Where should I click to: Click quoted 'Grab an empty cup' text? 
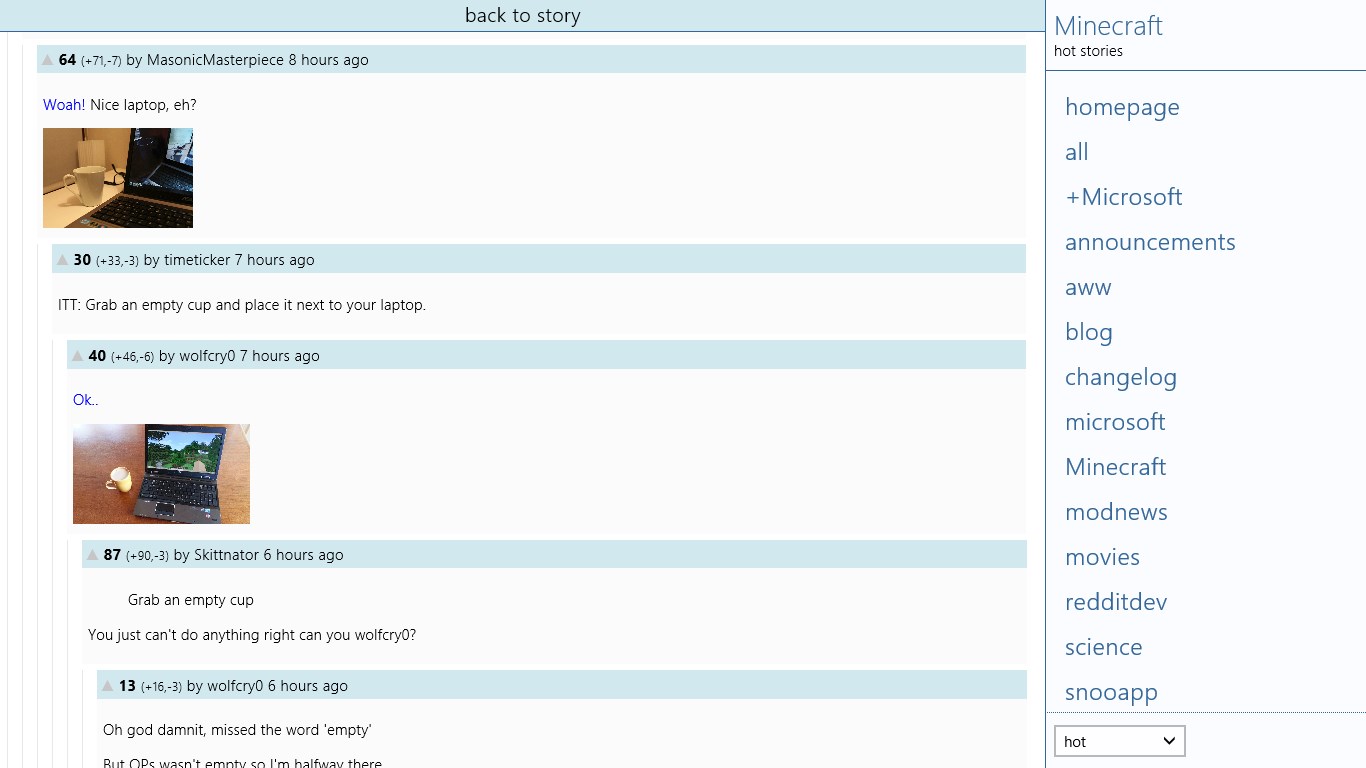(191, 600)
